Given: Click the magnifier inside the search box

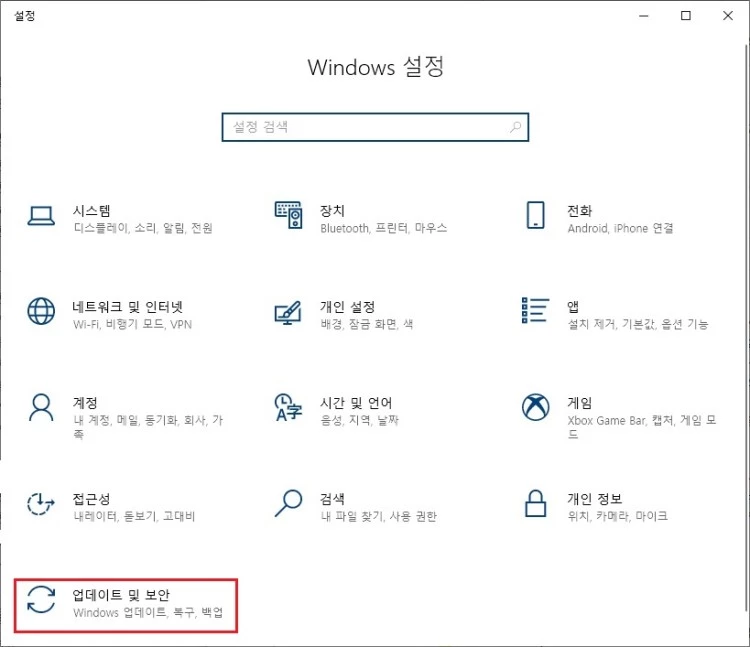Looking at the screenshot, I should click(x=515, y=127).
